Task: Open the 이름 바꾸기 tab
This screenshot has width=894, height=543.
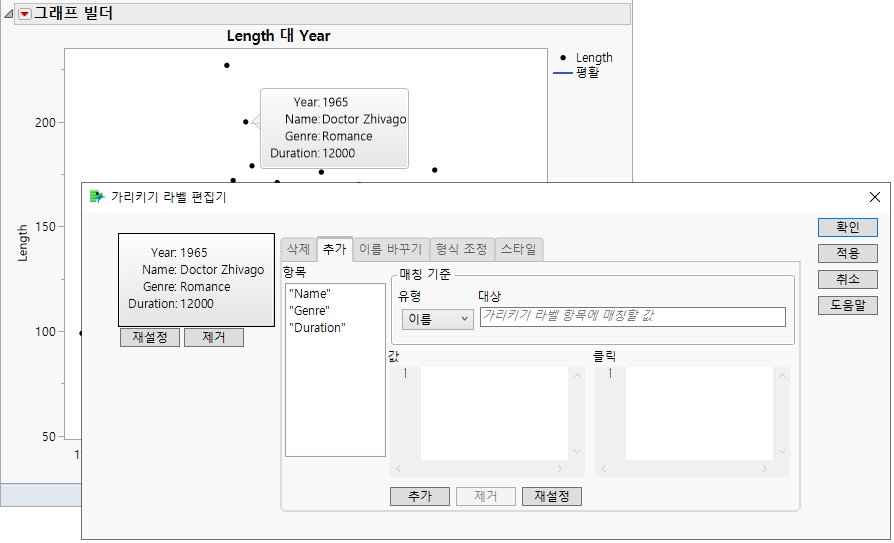Action: click(391, 249)
